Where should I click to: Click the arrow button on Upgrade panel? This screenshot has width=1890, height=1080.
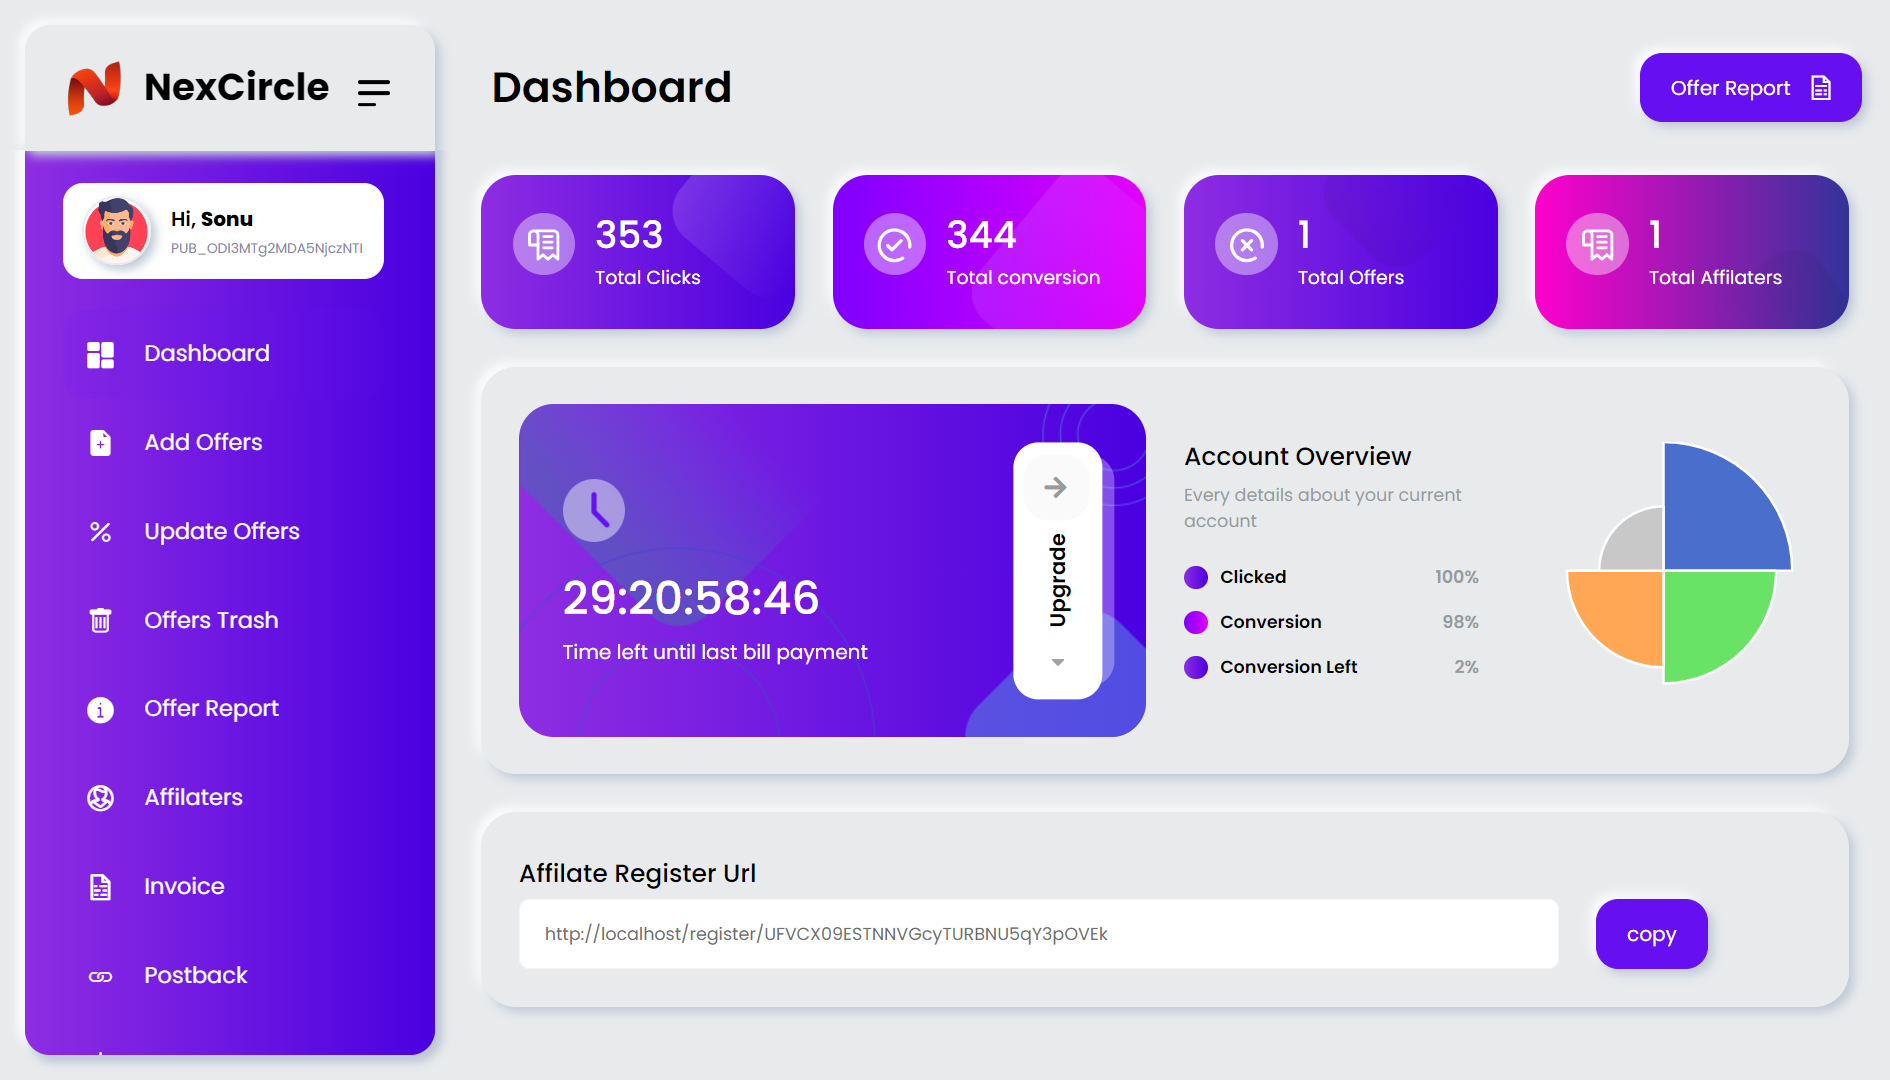(1055, 488)
